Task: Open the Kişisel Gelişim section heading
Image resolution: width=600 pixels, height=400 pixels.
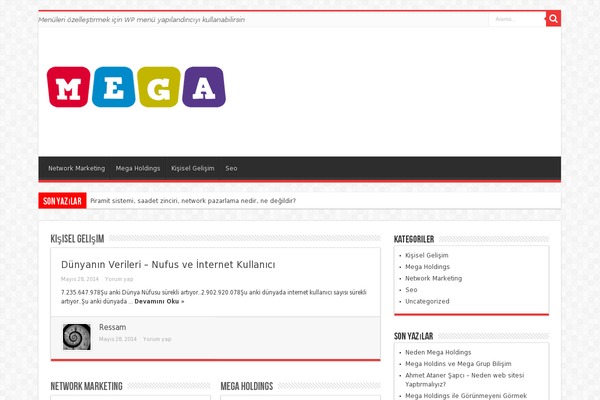Action: pyautogui.click(x=77, y=239)
